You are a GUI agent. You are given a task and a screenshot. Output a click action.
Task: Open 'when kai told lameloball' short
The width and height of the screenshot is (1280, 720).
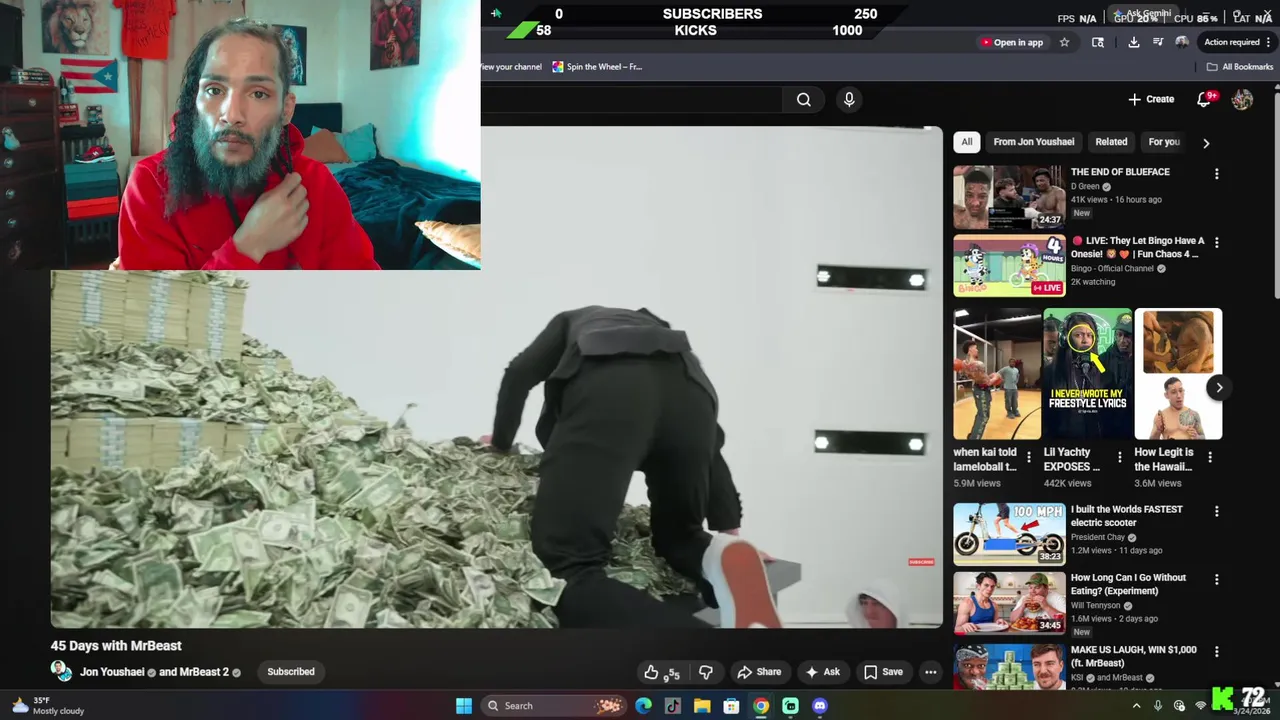click(997, 374)
